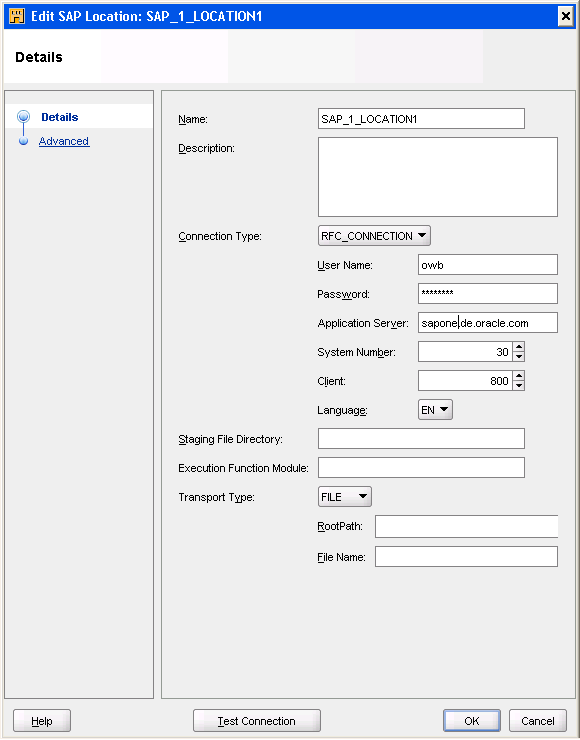Click into the Staging File Directory field

pos(421,438)
